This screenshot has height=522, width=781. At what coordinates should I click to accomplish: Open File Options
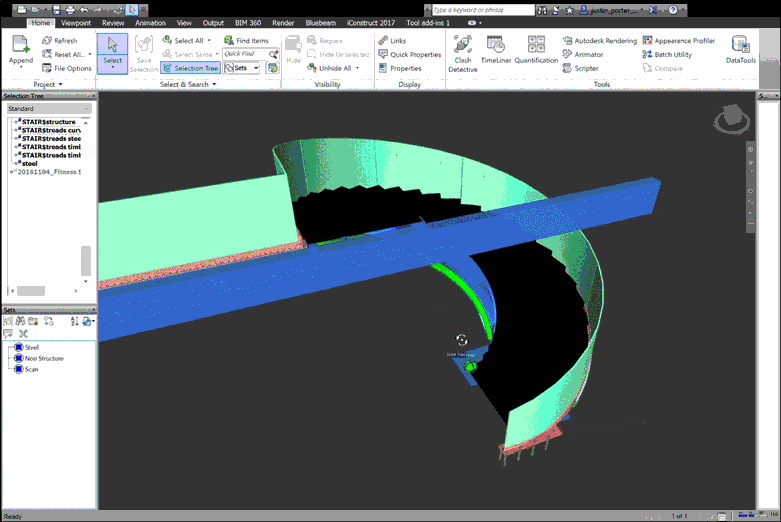(67, 68)
